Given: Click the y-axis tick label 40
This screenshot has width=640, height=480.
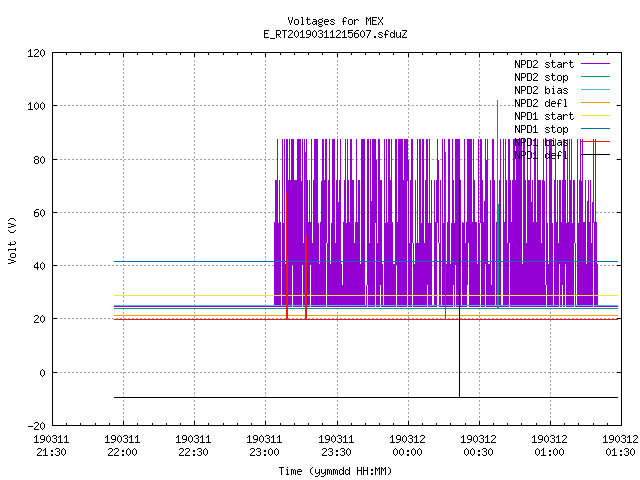Looking at the screenshot, I should [x=39, y=266].
